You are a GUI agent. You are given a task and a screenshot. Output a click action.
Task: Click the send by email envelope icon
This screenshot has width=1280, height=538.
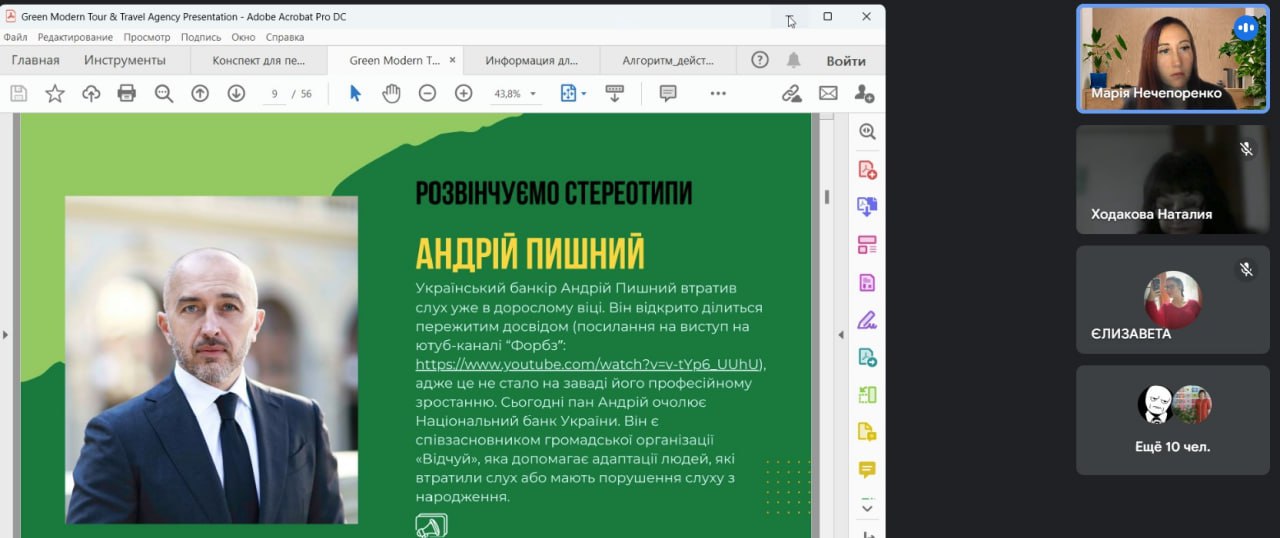tap(828, 93)
